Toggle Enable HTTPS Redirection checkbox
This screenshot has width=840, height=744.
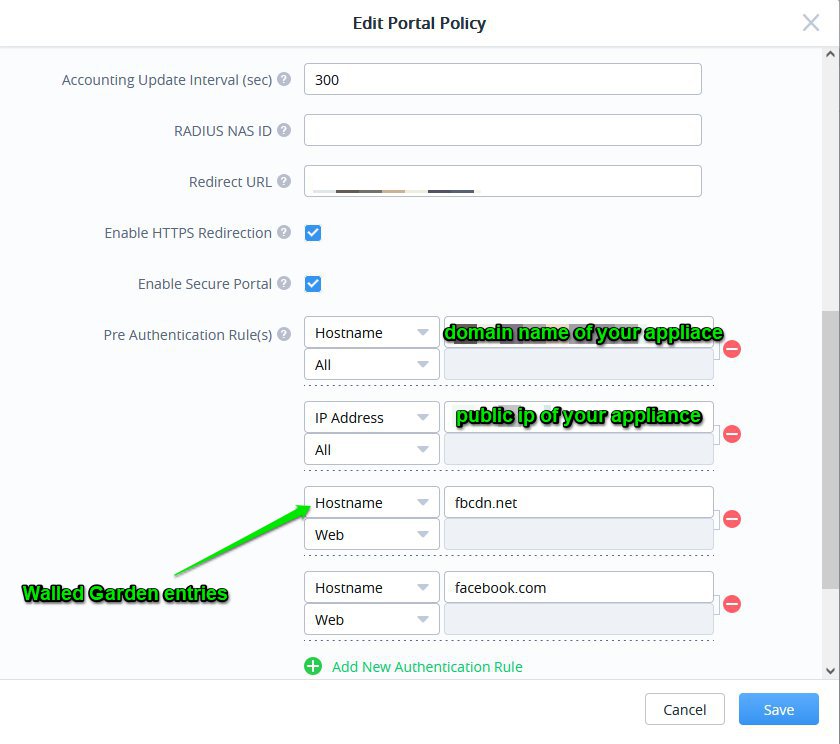pos(313,233)
